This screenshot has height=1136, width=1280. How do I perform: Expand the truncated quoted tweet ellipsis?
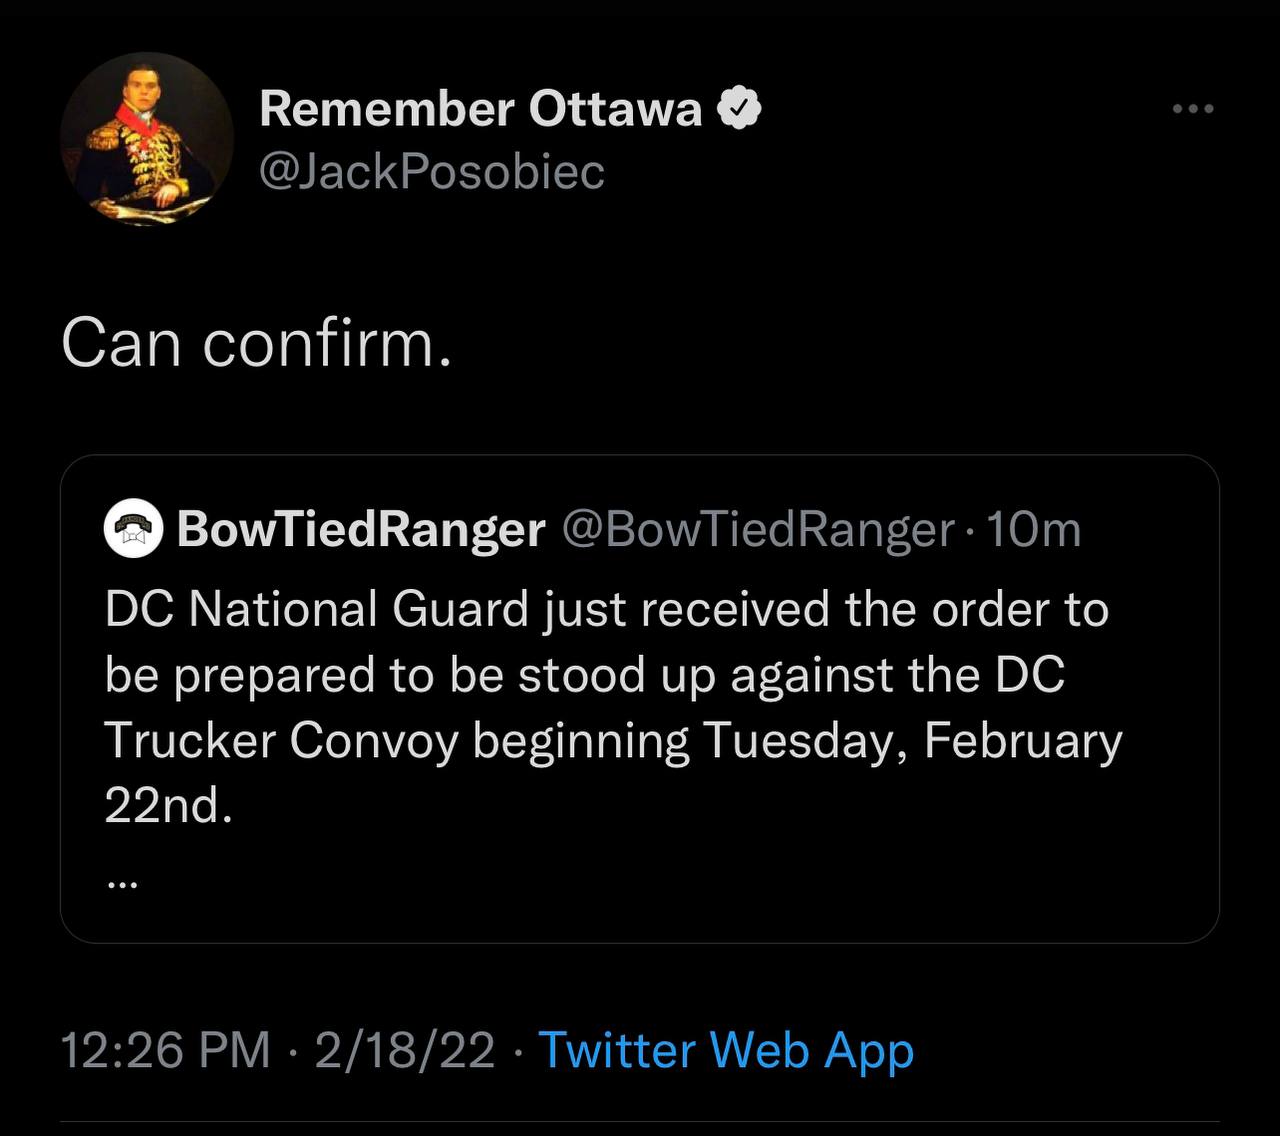coord(120,883)
